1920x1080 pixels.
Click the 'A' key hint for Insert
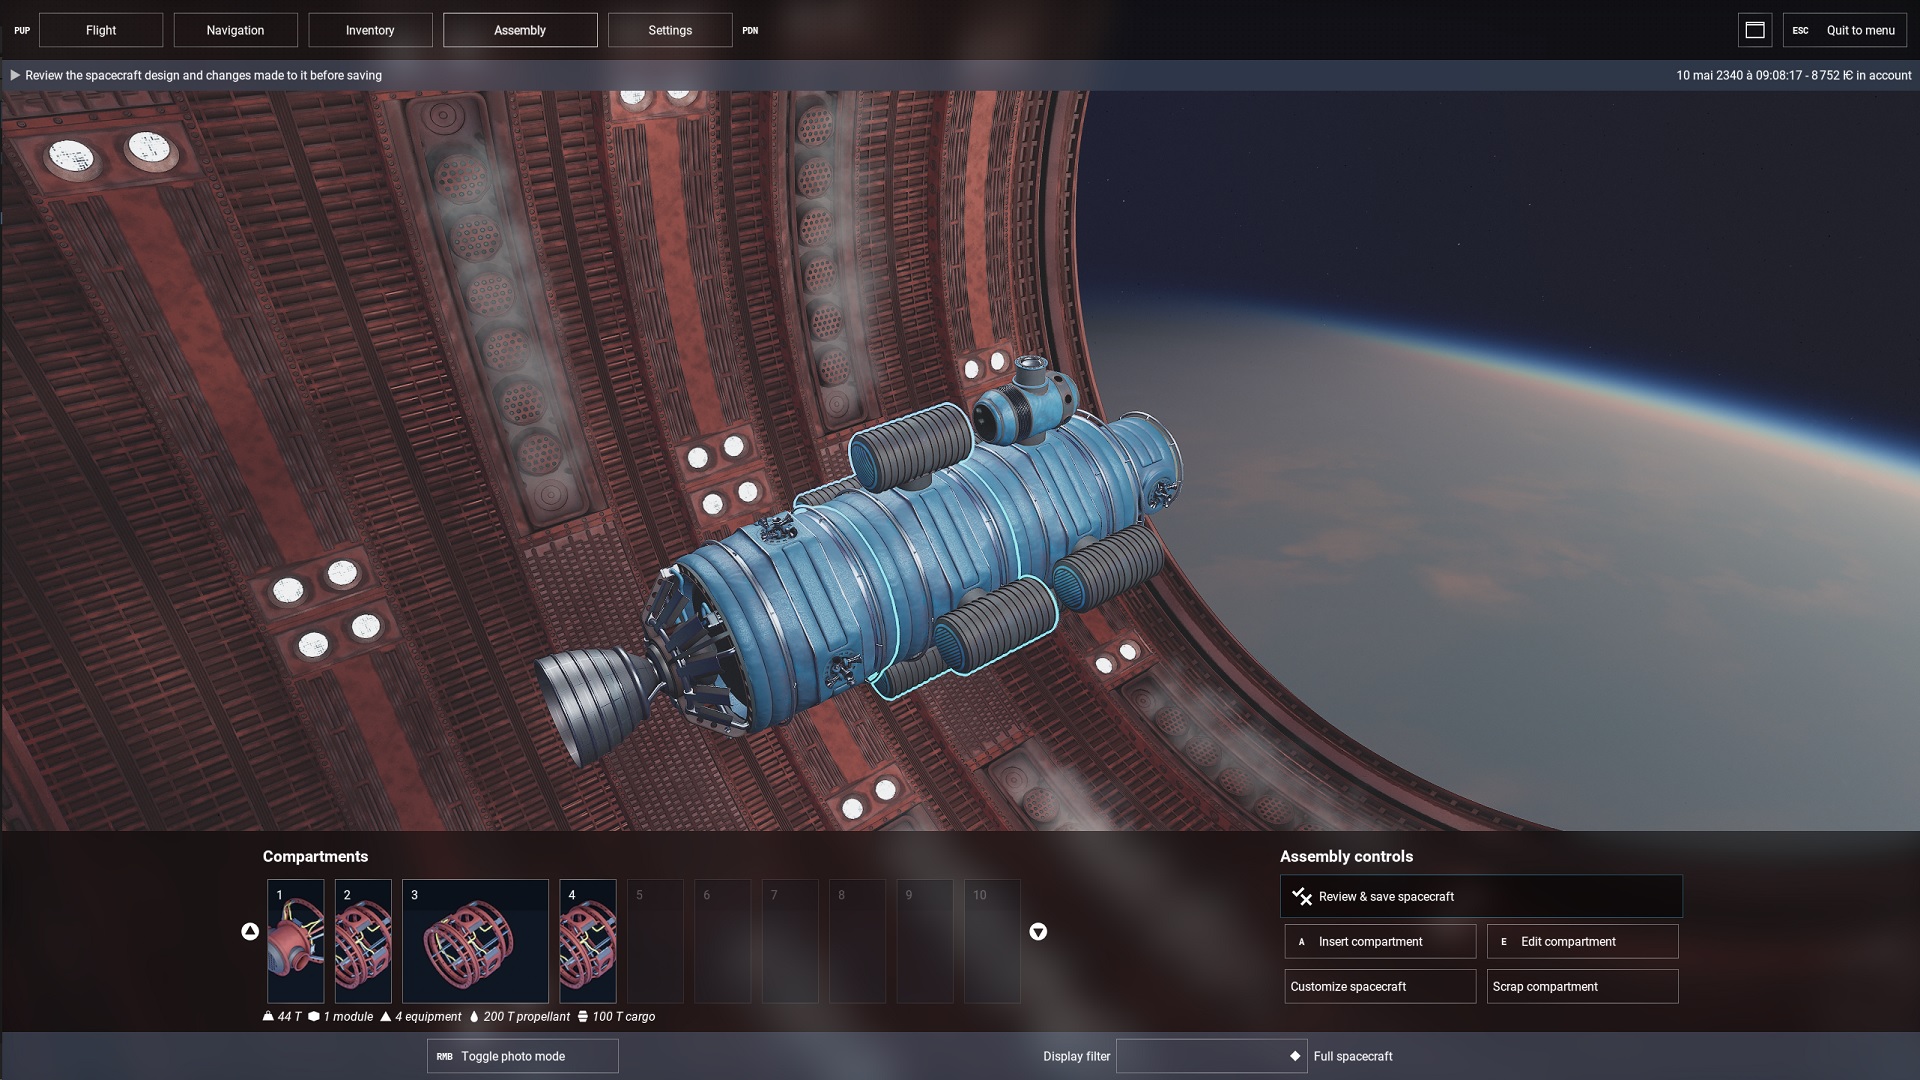pyautogui.click(x=1301, y=942)
